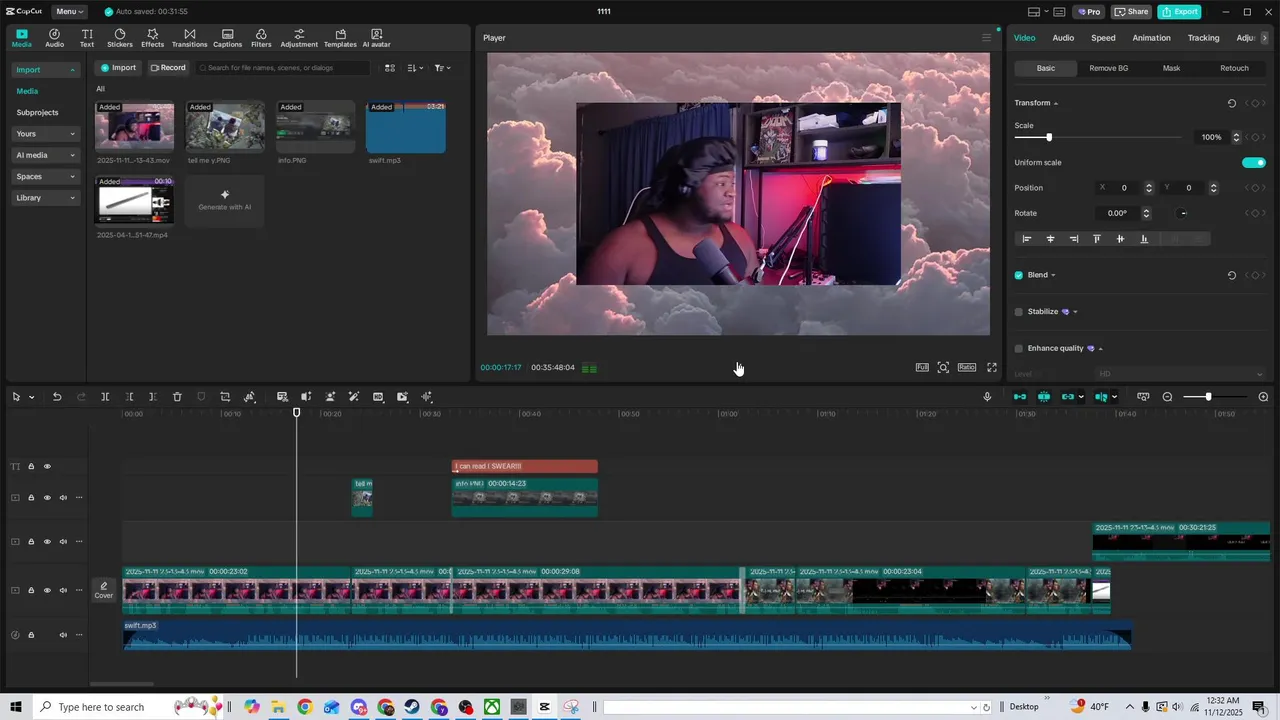Expand the Library section
The width and height of the screenshot is (1280, 720).
(x=46, y=198)
